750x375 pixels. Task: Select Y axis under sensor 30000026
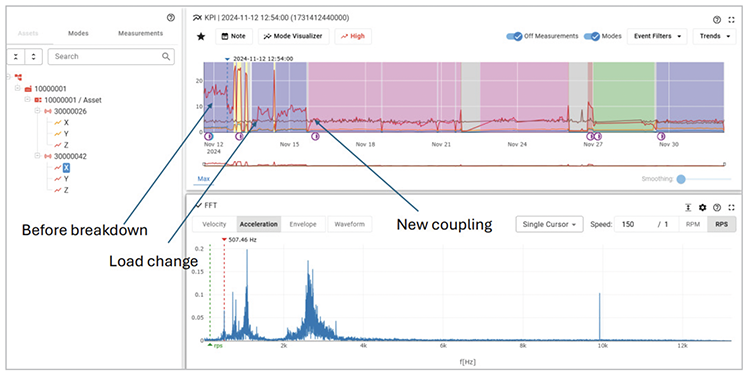tap(66, 133)
